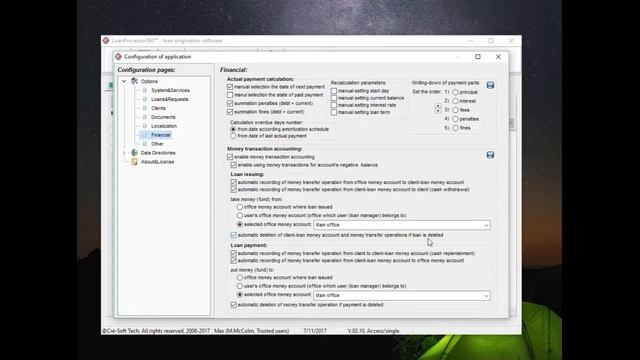Open the Localization configuration page

click(x=164, y=126)
